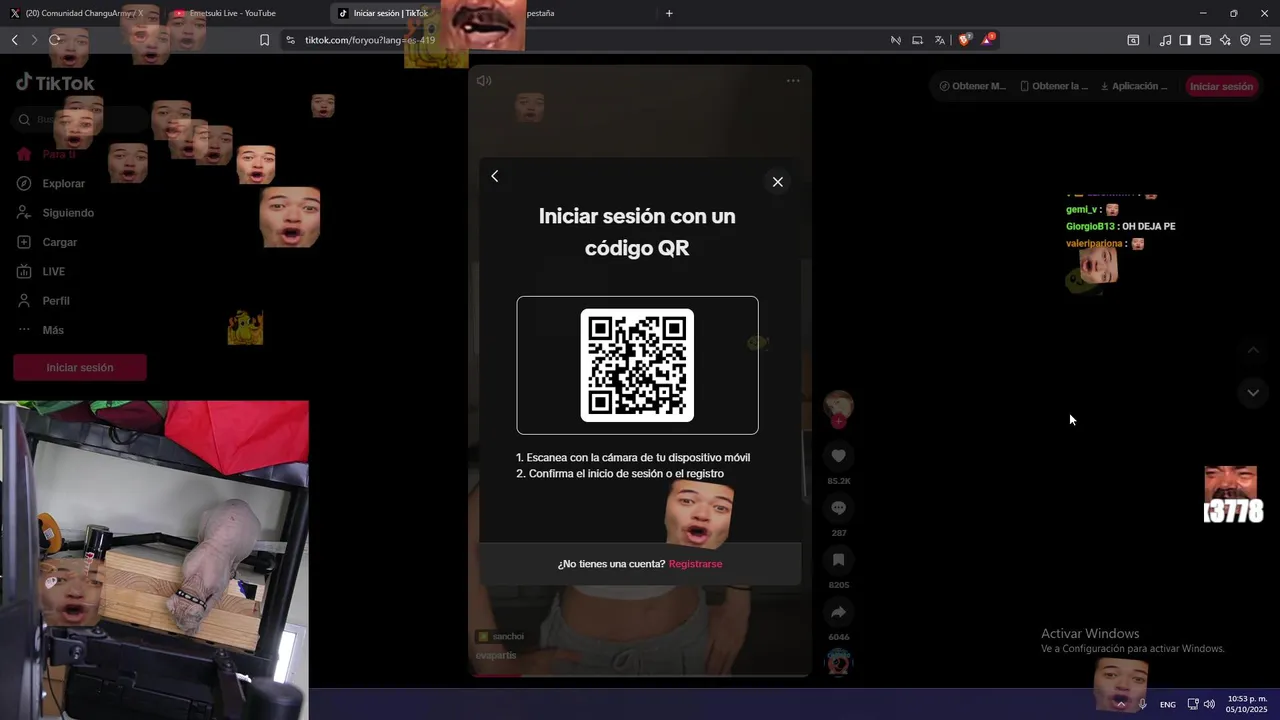Navigate forward in the browser
The height and width of the screenshot is (720, 1280).
(x=34, y=40)
